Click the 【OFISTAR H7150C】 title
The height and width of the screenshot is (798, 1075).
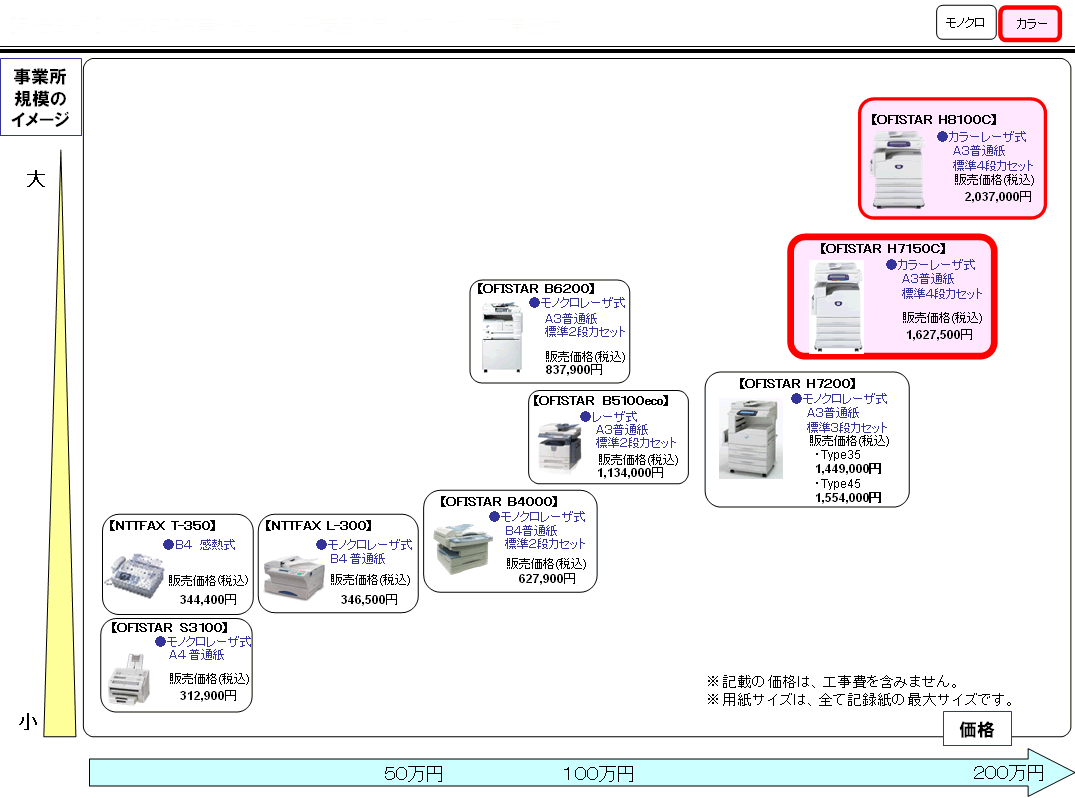click(883, 248)
